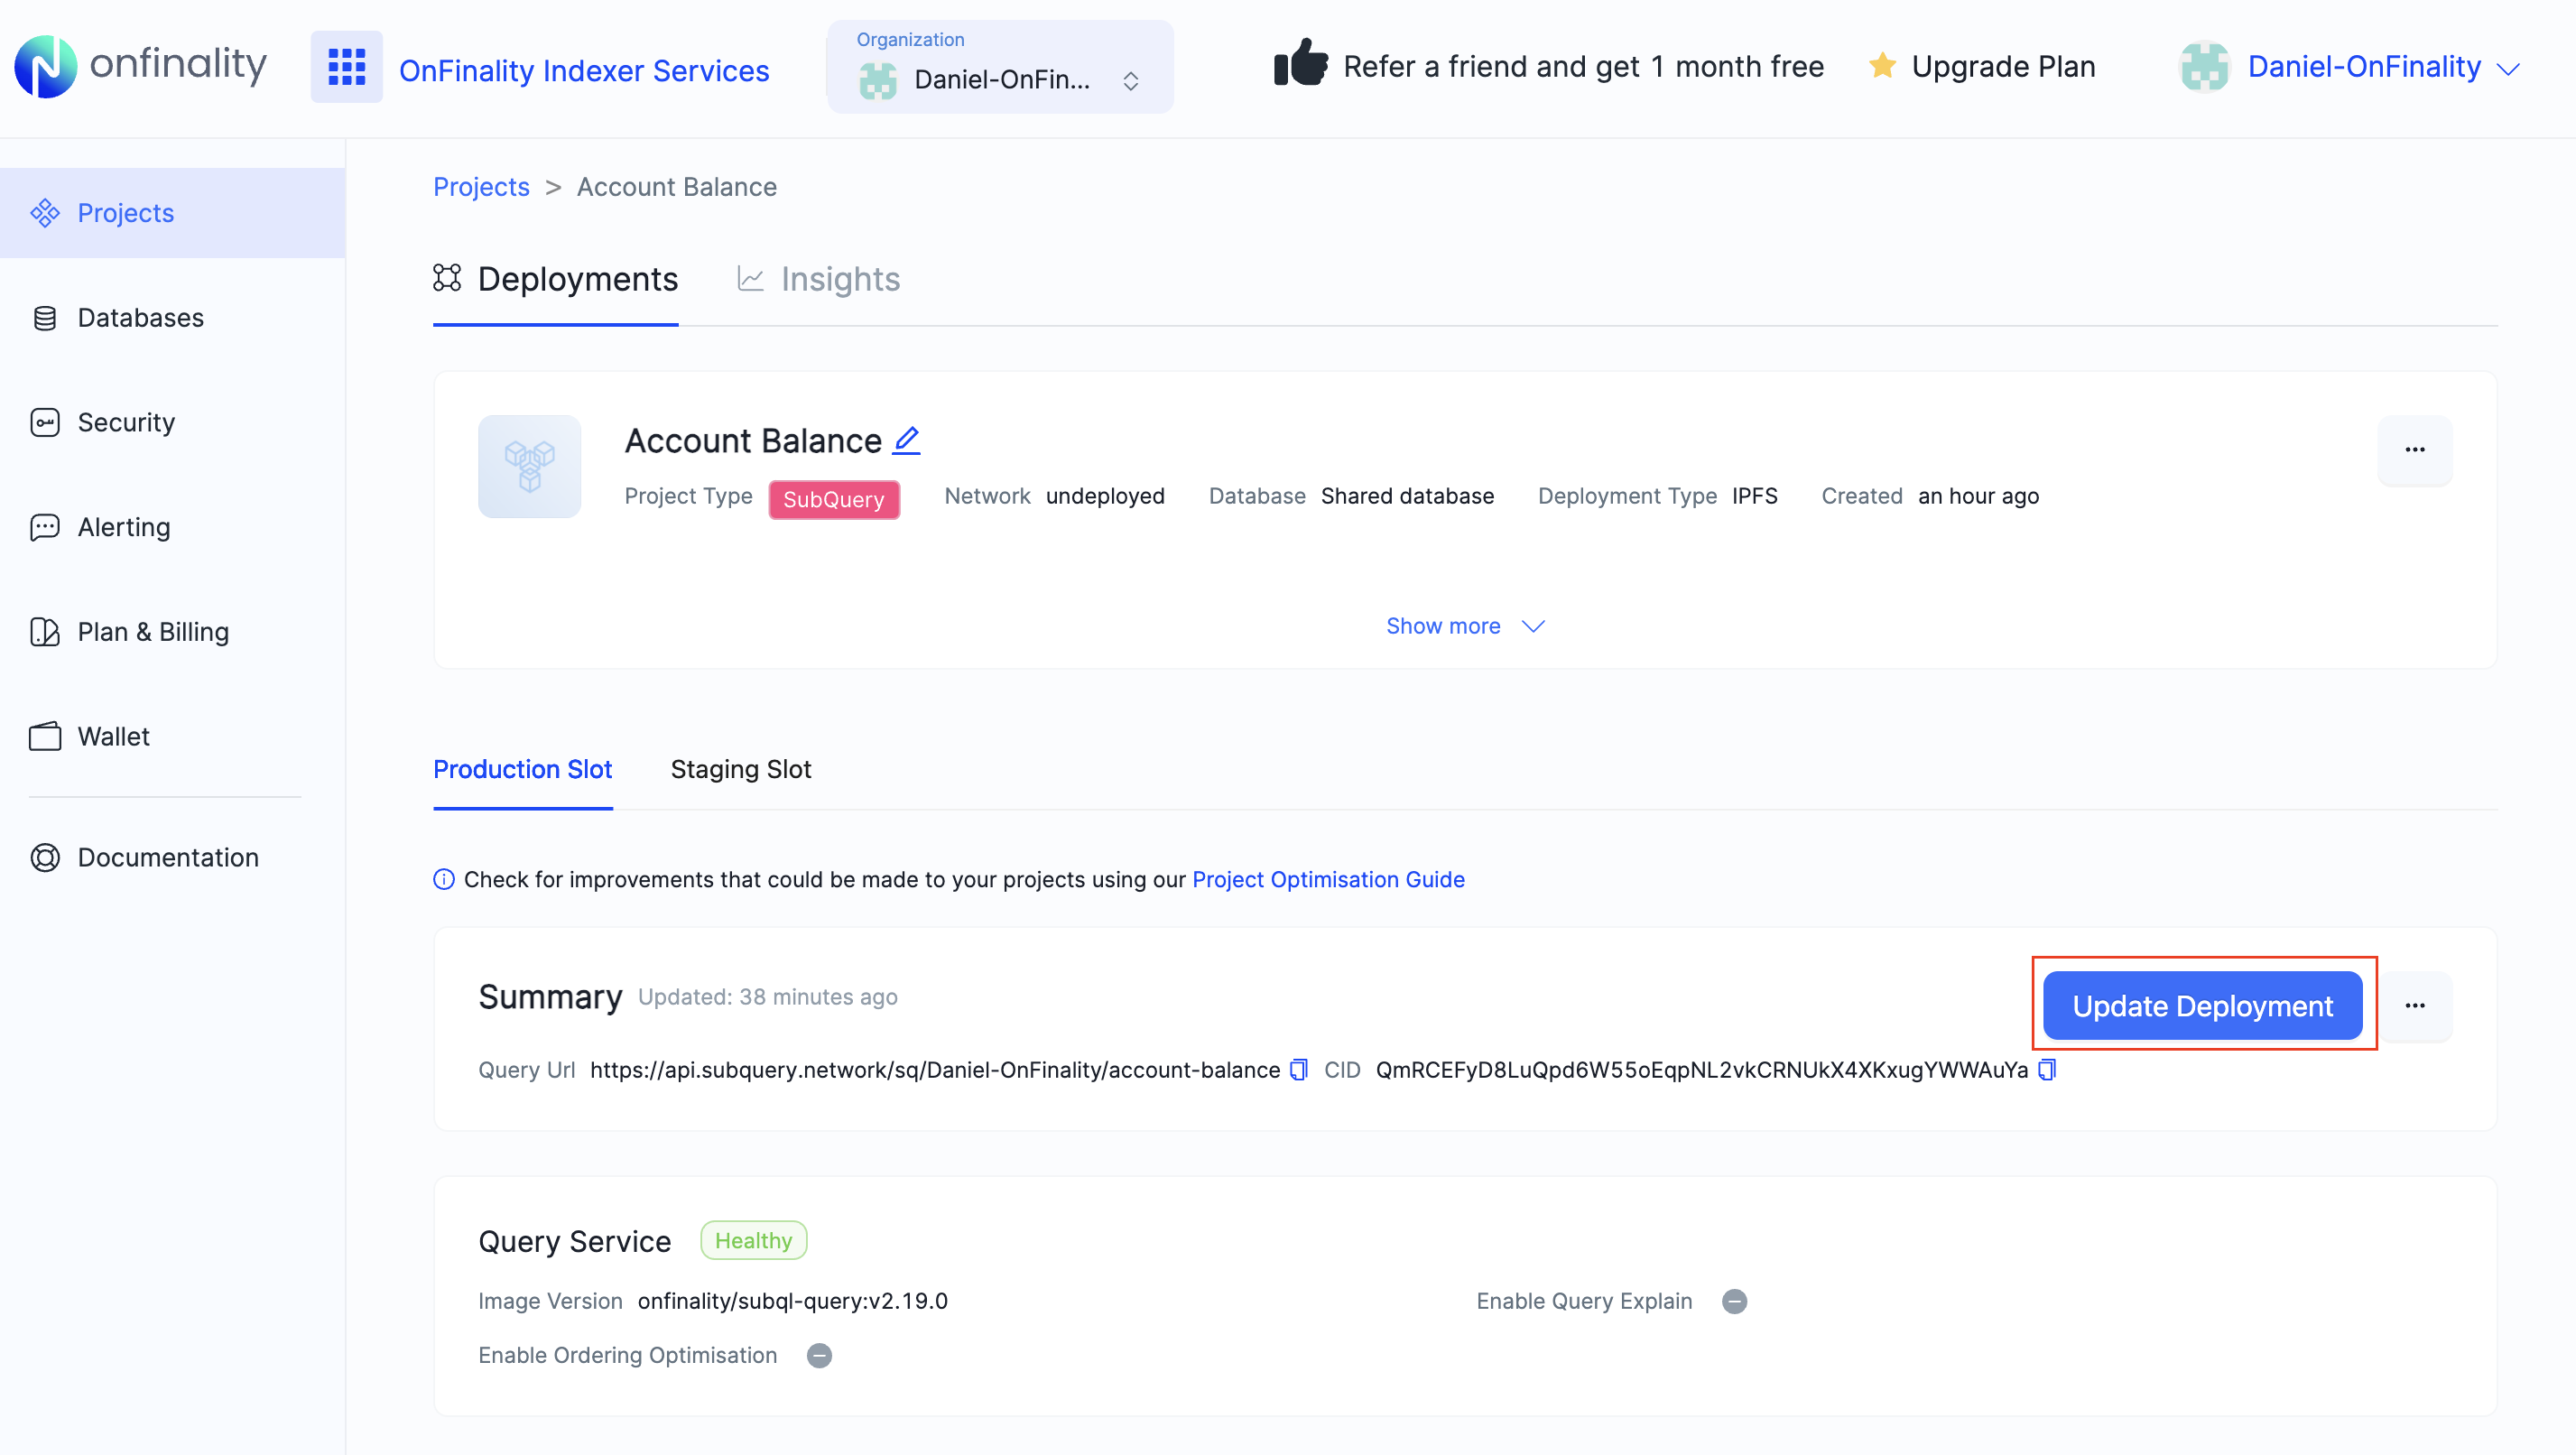Screen dimensions: 2576x1455
Task: Click Enable Ordering Optimisation status indicator
Action: 819,1355
